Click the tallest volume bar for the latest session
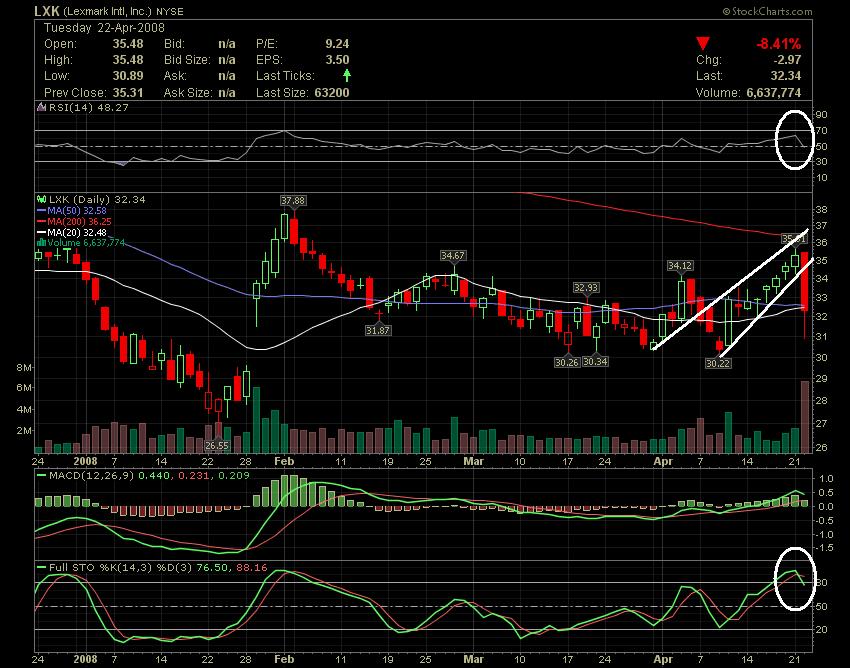 coord(805,417)
